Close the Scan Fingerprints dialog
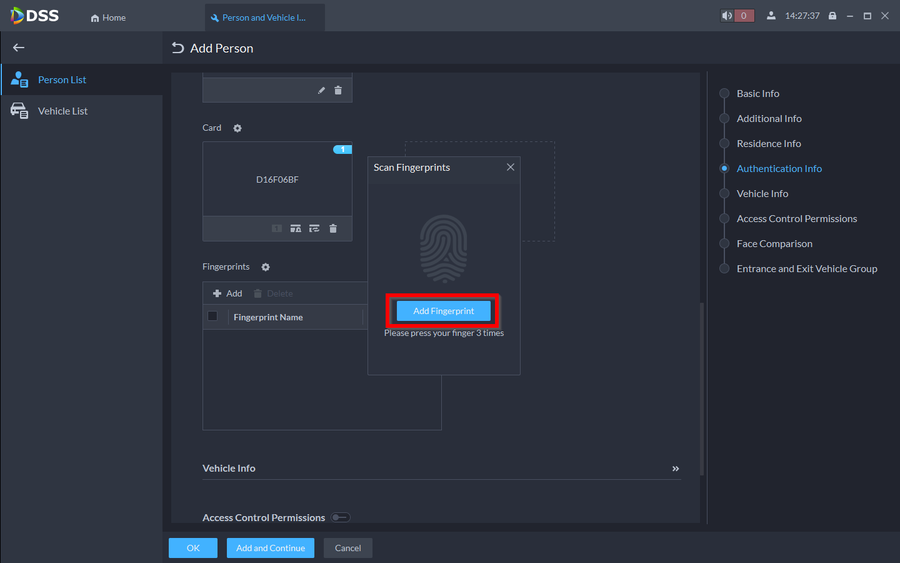900x563 pixels. pos(510,167)
